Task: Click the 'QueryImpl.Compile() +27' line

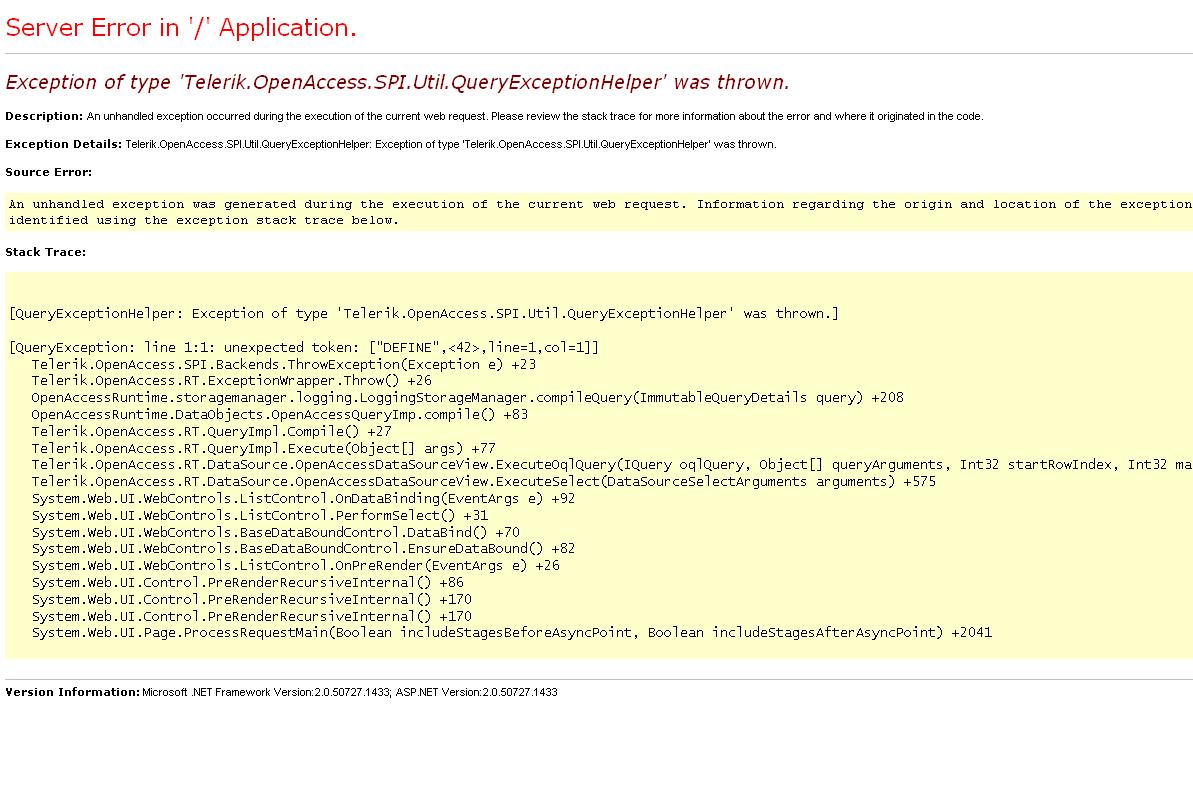Action: click(x=212, y=431)
